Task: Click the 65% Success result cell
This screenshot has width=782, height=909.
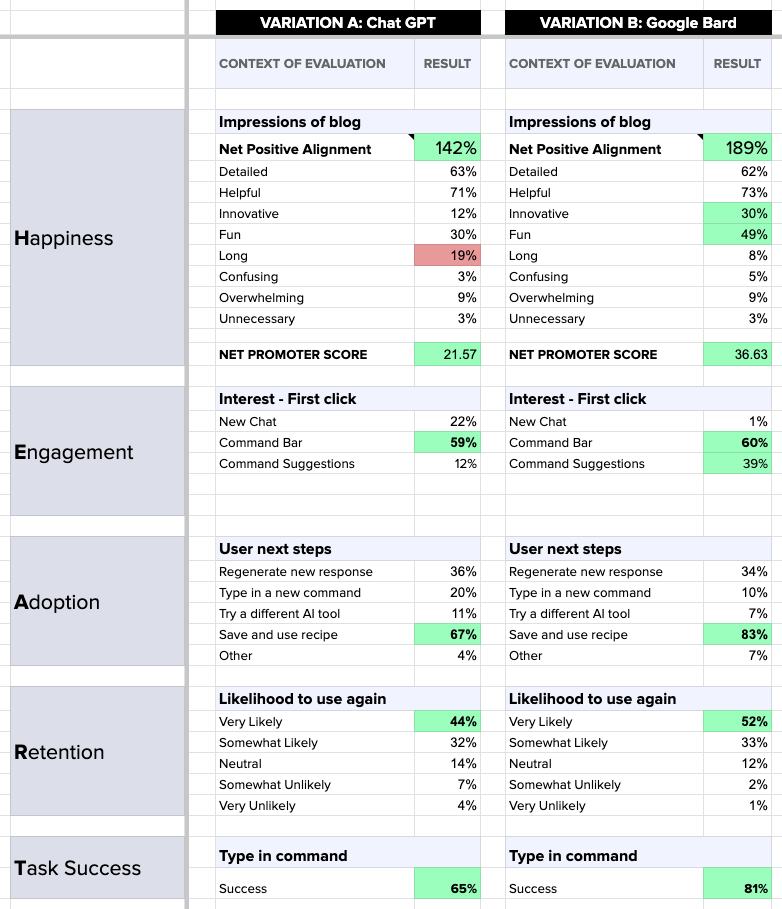Action: pos(447,888)
